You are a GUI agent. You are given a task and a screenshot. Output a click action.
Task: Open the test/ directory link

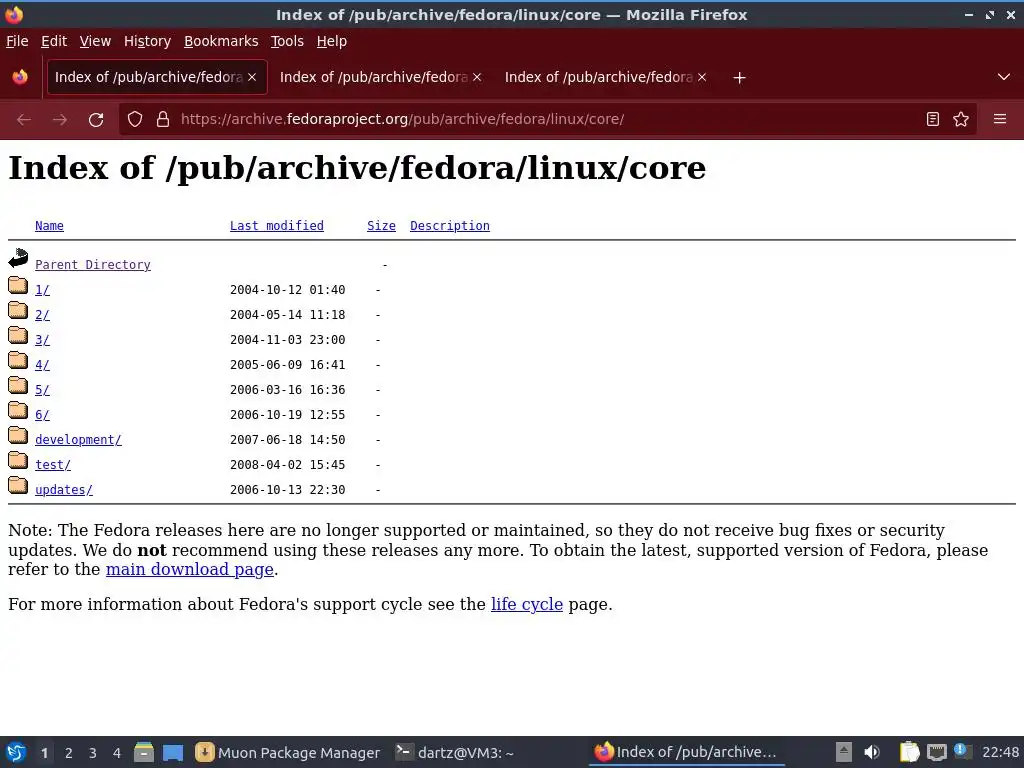53,465
